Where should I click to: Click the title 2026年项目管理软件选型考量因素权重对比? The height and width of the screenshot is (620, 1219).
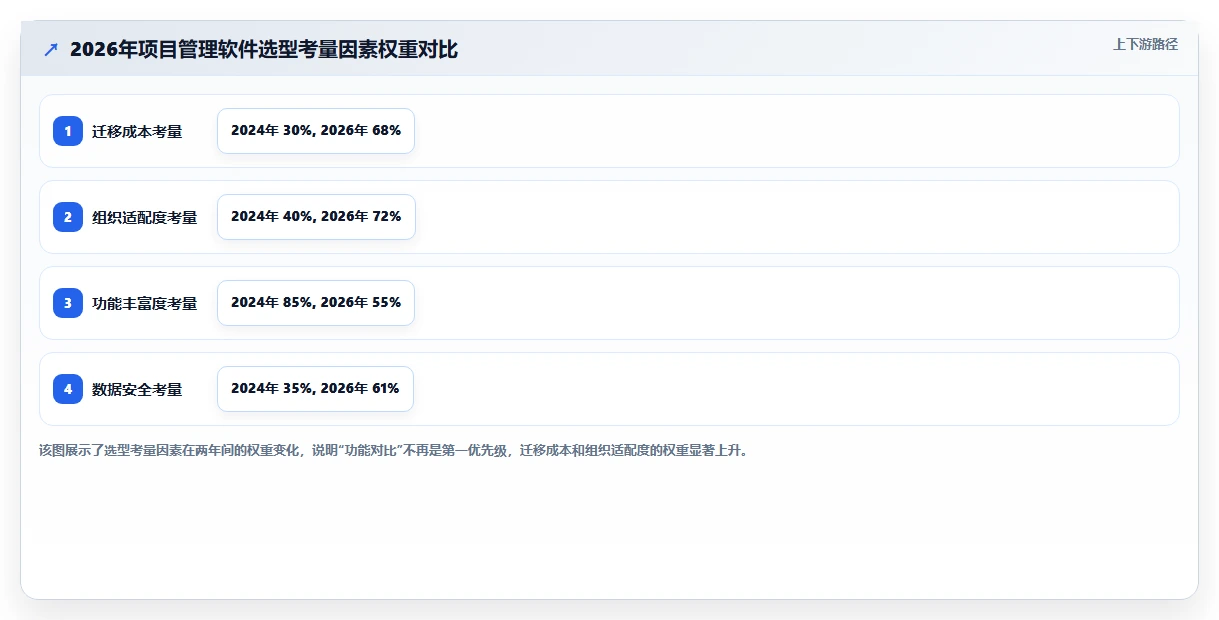264,49
